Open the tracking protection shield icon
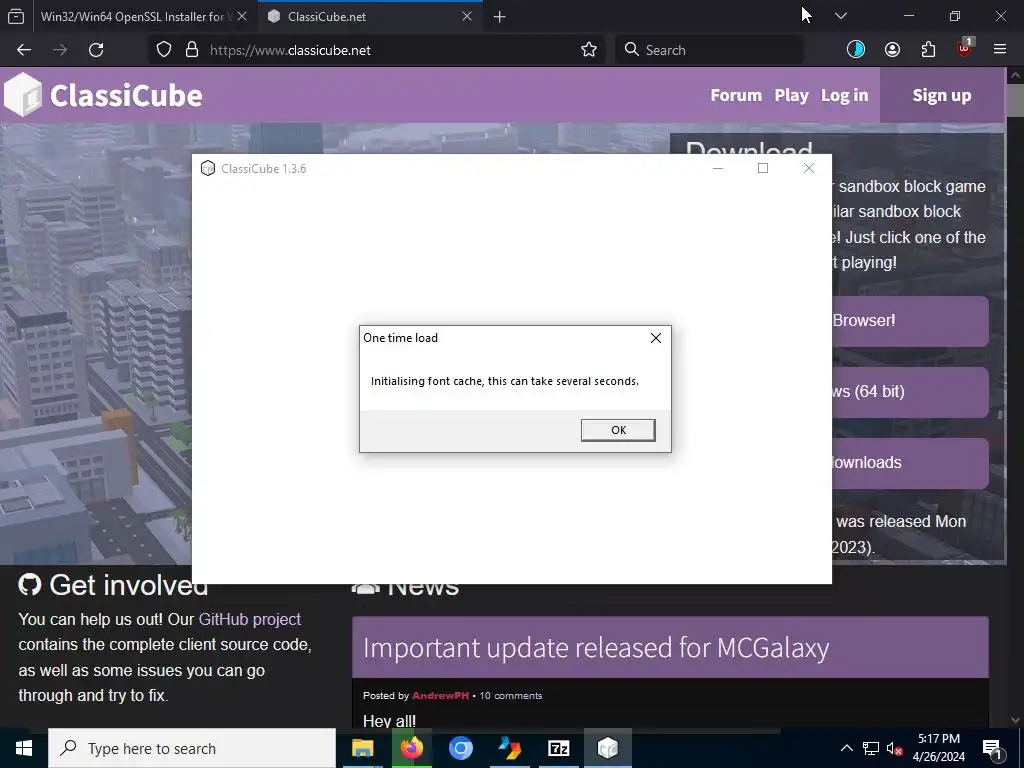Image resolution: width=1024 pixels, height=768 pixels. (164, 50)
